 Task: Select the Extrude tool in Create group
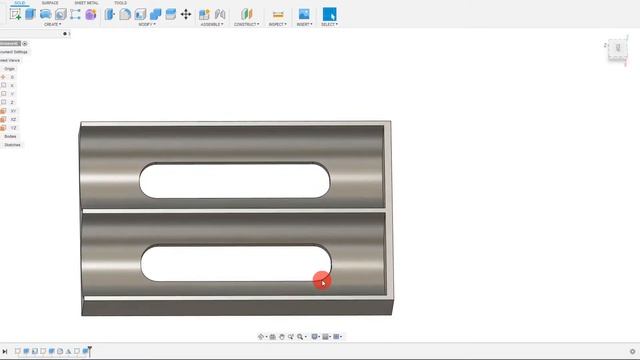pos(31,14)
